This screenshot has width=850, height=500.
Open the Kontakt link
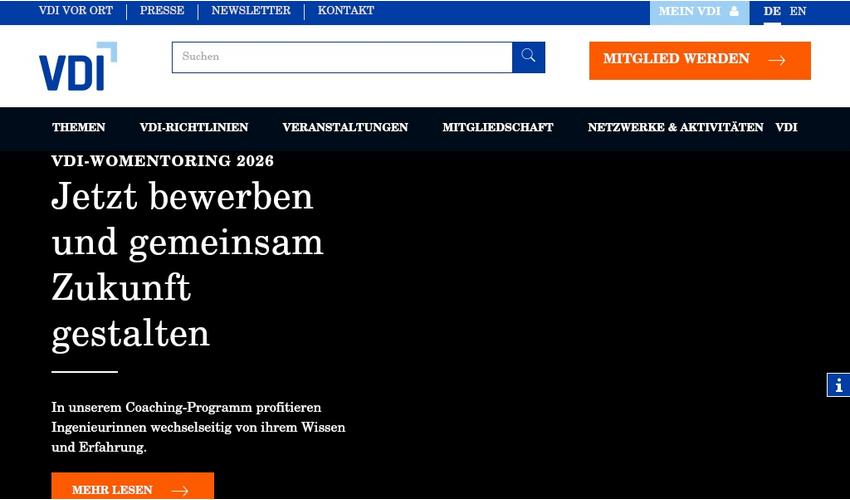coord(346,11)
